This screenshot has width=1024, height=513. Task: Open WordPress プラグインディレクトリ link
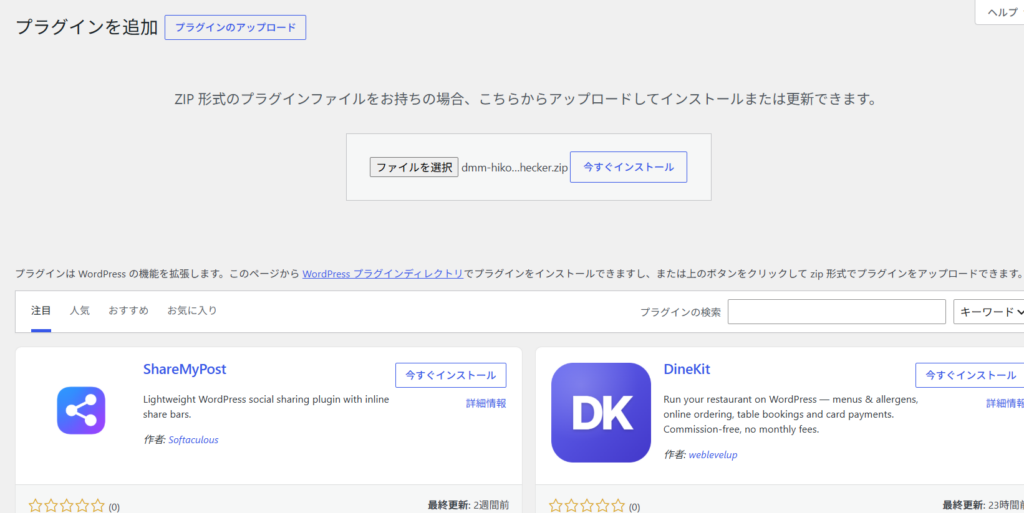383,273
